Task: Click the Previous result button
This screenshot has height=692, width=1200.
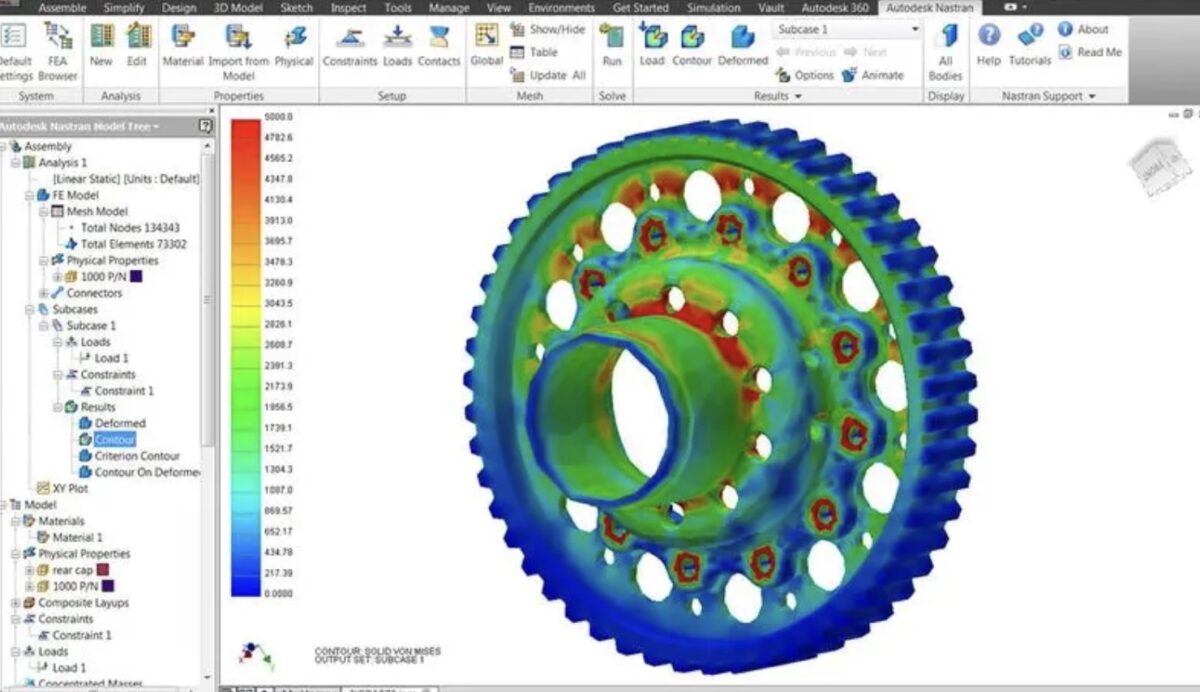Action: (806, 52)
